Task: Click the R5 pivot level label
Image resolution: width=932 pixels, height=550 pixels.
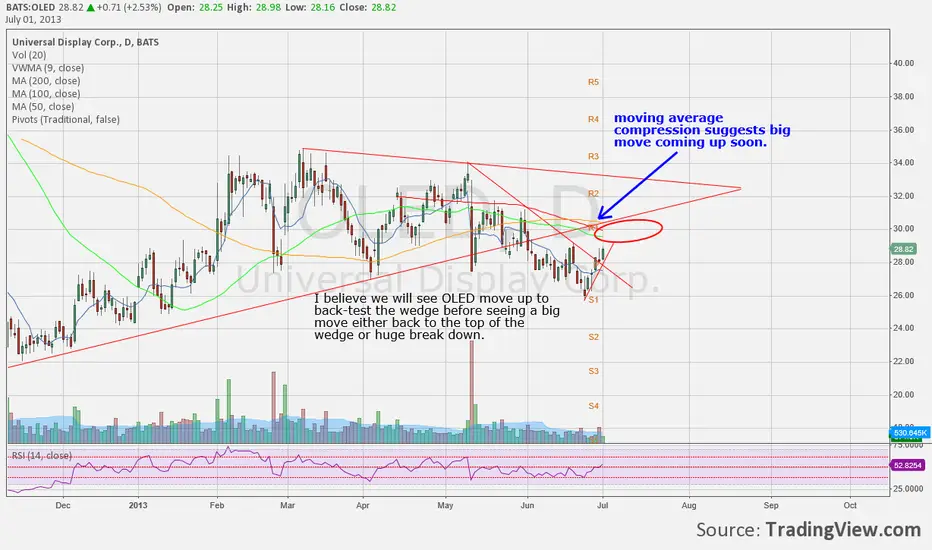Action: click(x=593, y=82)
